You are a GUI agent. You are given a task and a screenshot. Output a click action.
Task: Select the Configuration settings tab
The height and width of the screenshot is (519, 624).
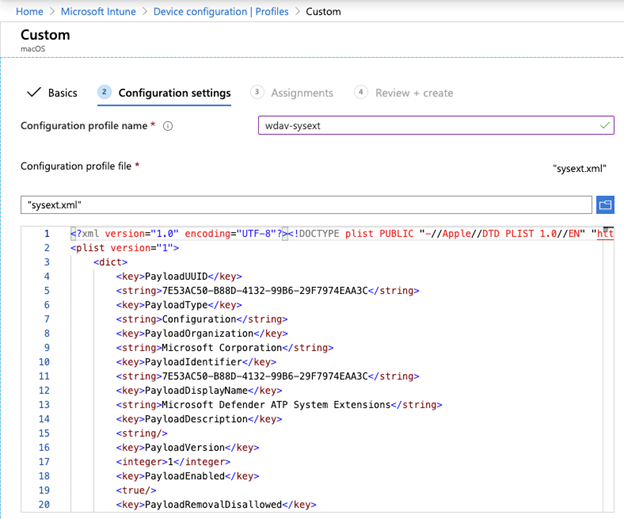click(174, 93)
